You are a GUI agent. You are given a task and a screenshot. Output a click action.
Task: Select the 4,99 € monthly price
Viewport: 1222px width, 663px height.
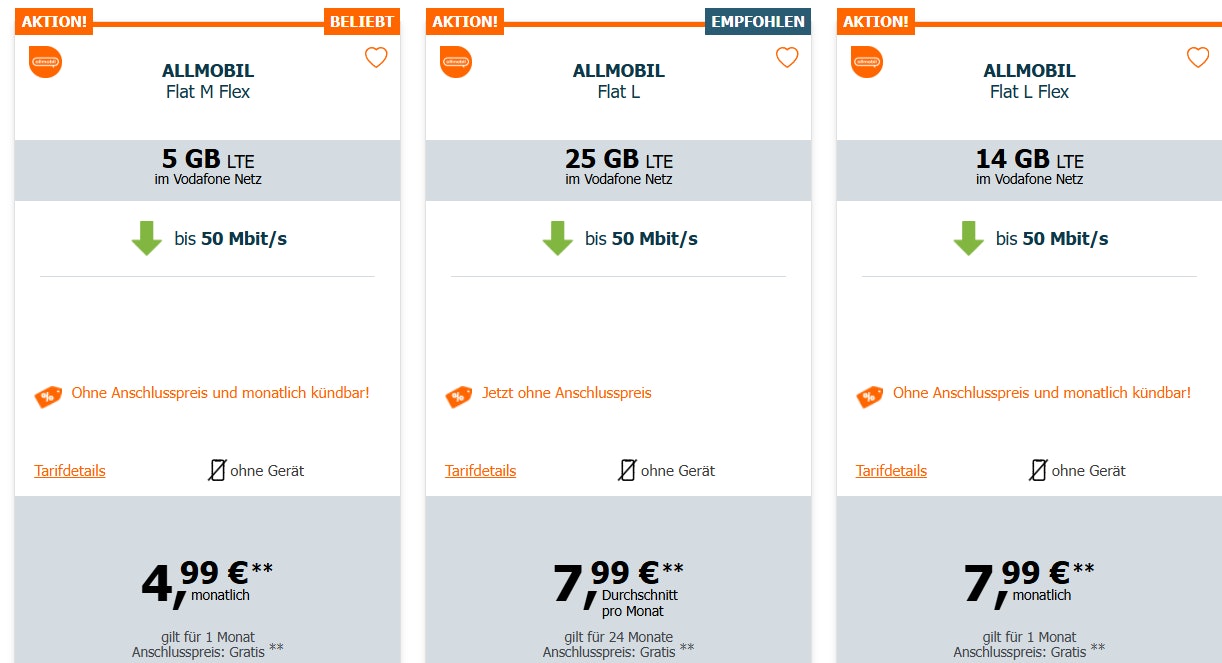[207, 582]
